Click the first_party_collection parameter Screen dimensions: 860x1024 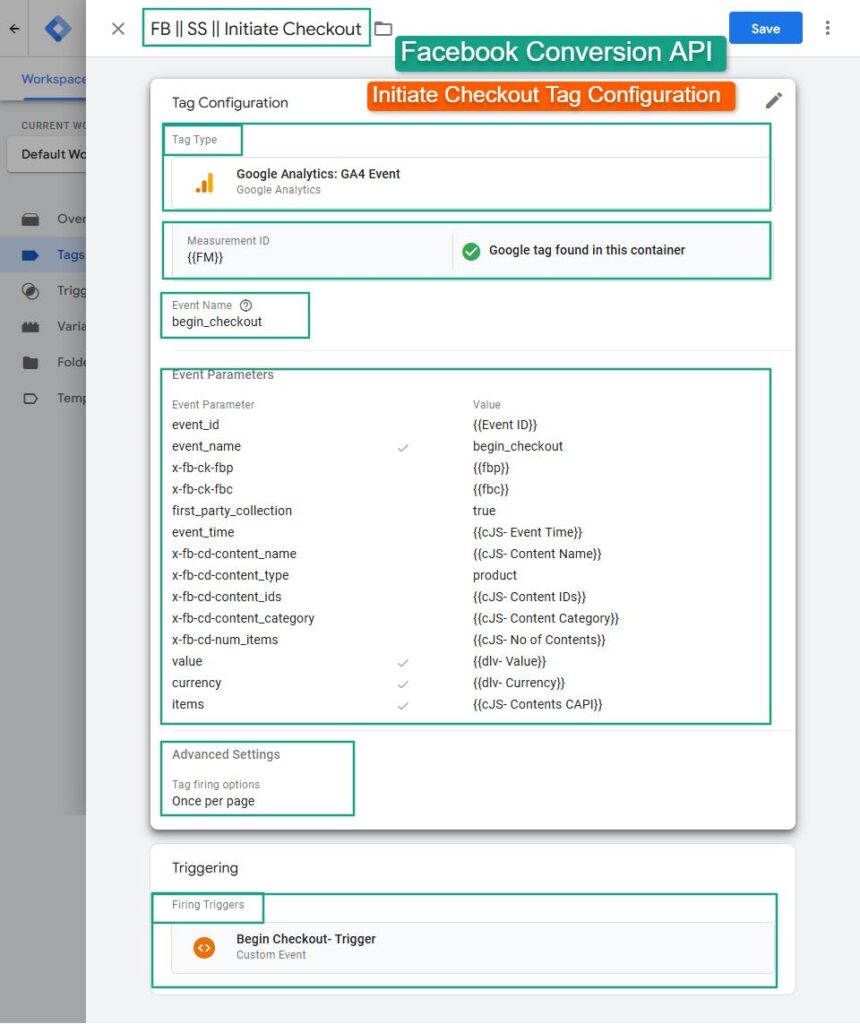[x=232, y=511]
